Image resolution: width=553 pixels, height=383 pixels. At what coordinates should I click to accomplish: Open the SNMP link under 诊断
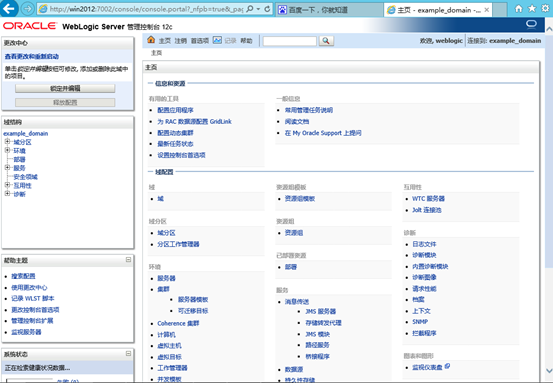pyautogui.click(x=420, y=322)
